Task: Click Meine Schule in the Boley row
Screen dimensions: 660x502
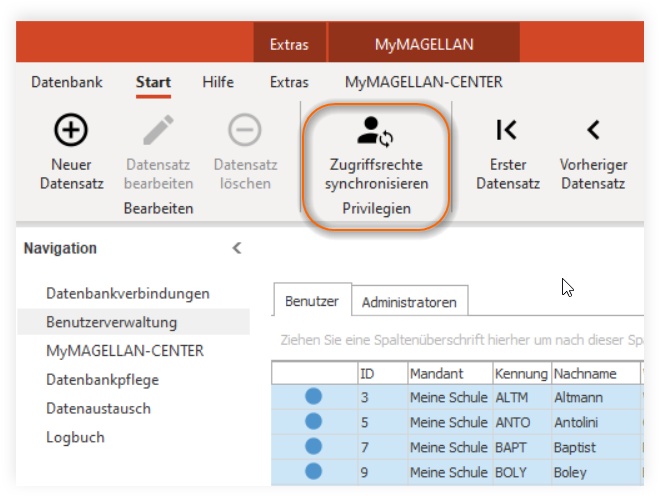Action: click(449, 472)
